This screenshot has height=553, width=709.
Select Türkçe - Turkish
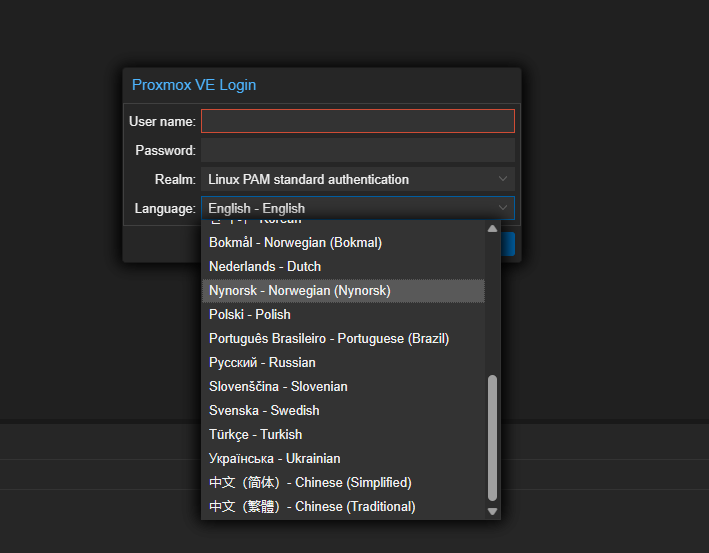tap(343, 435)
